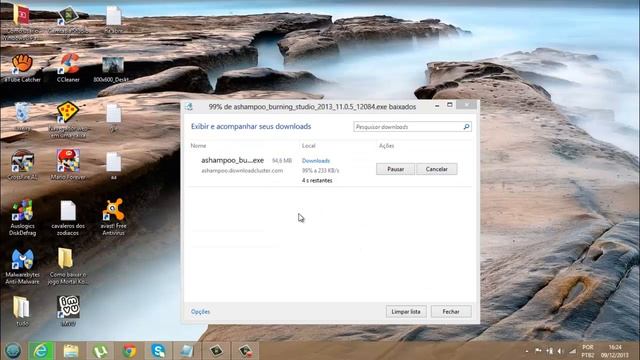Click the Local column header
The width and height of the screenshot is (640, 360).
[x=309, y=146]
